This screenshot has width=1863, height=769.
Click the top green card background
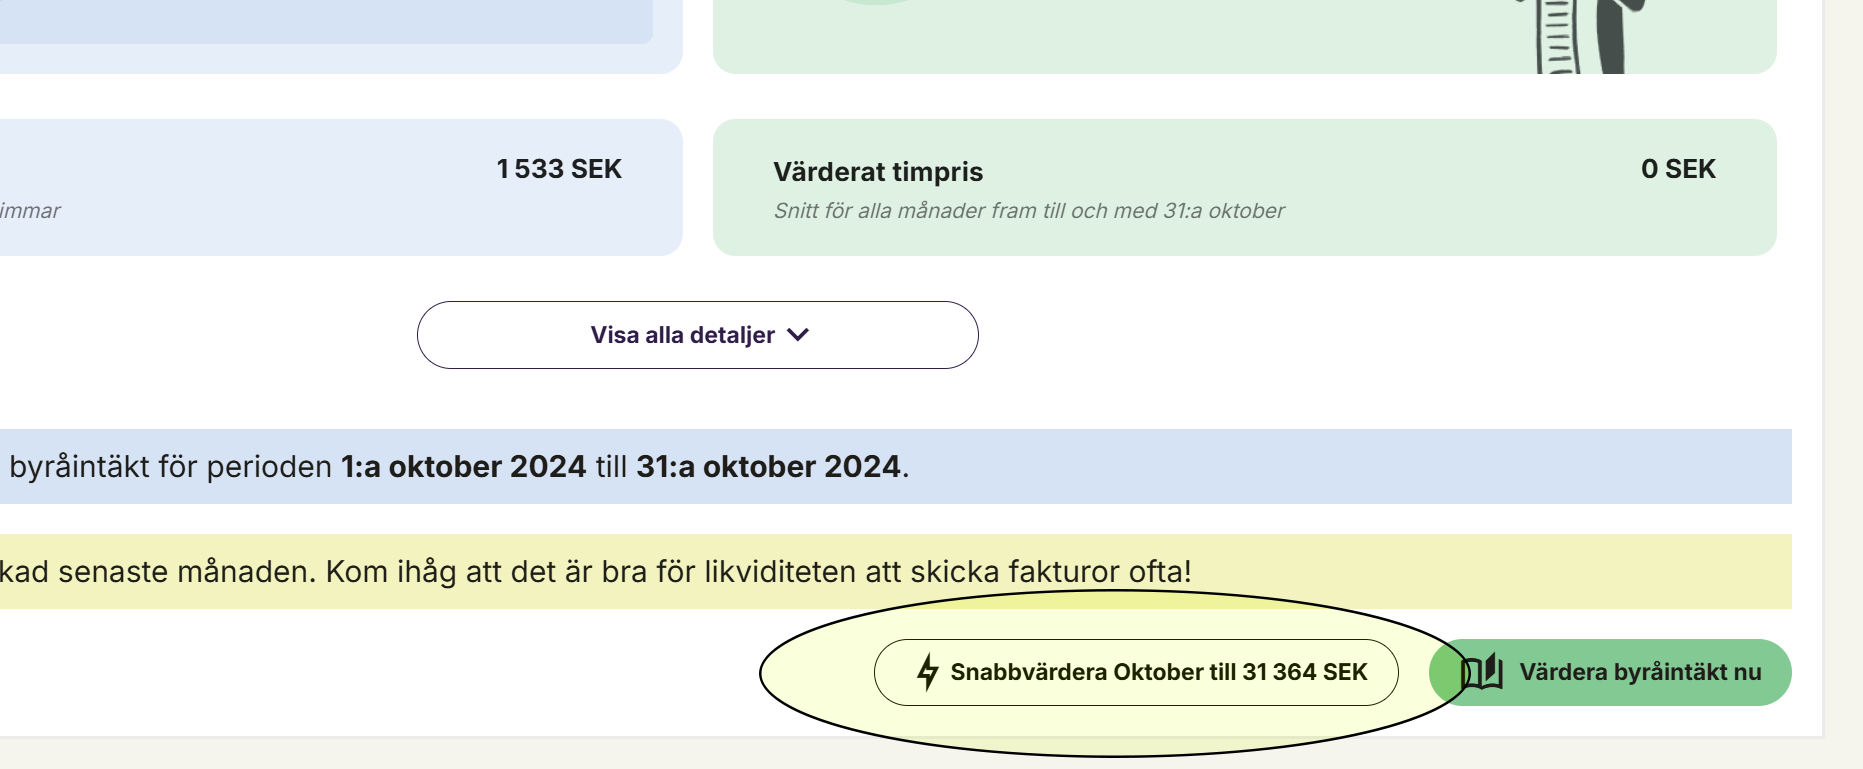tap(1100, 36)
